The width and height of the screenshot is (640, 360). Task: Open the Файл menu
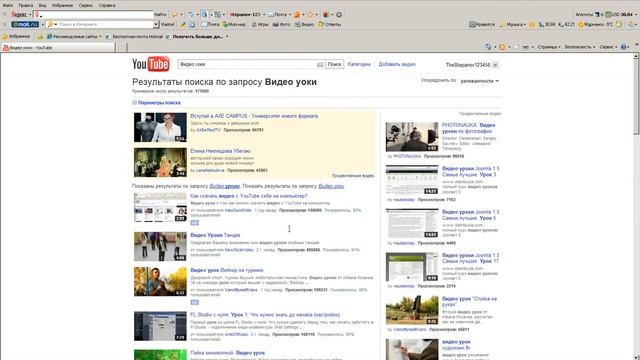click(7, 5)
